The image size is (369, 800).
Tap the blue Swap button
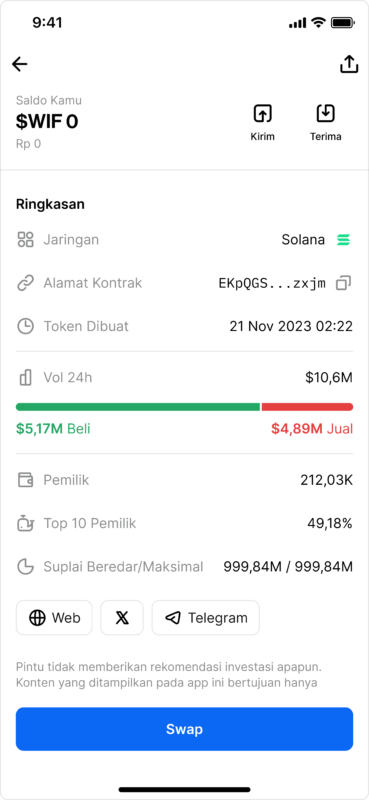point(184,729)
